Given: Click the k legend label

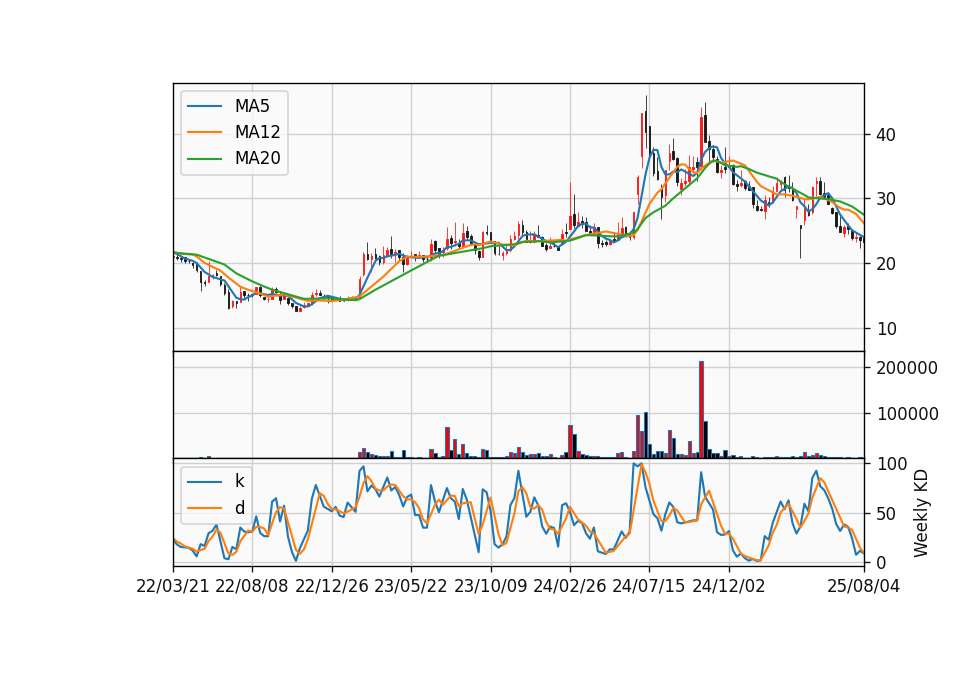Looking at the screenshot, I should tap(239, 481).
